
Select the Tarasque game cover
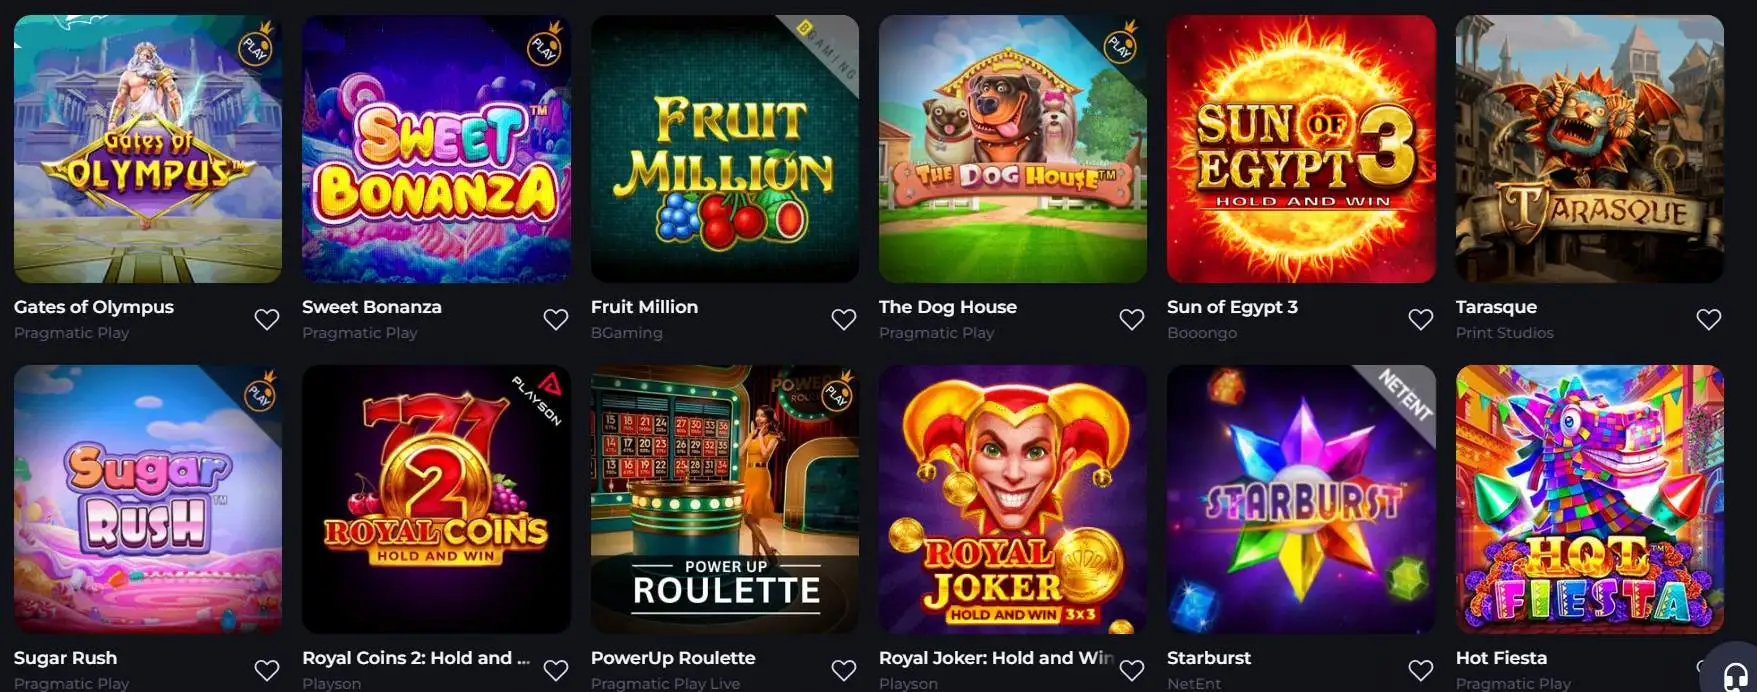tap(1590, 149)
